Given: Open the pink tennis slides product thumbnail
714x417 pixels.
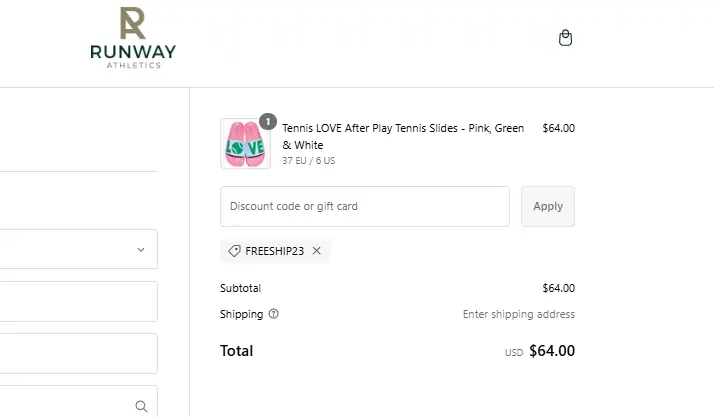Looking at the screenshot, I should [244, 144].
